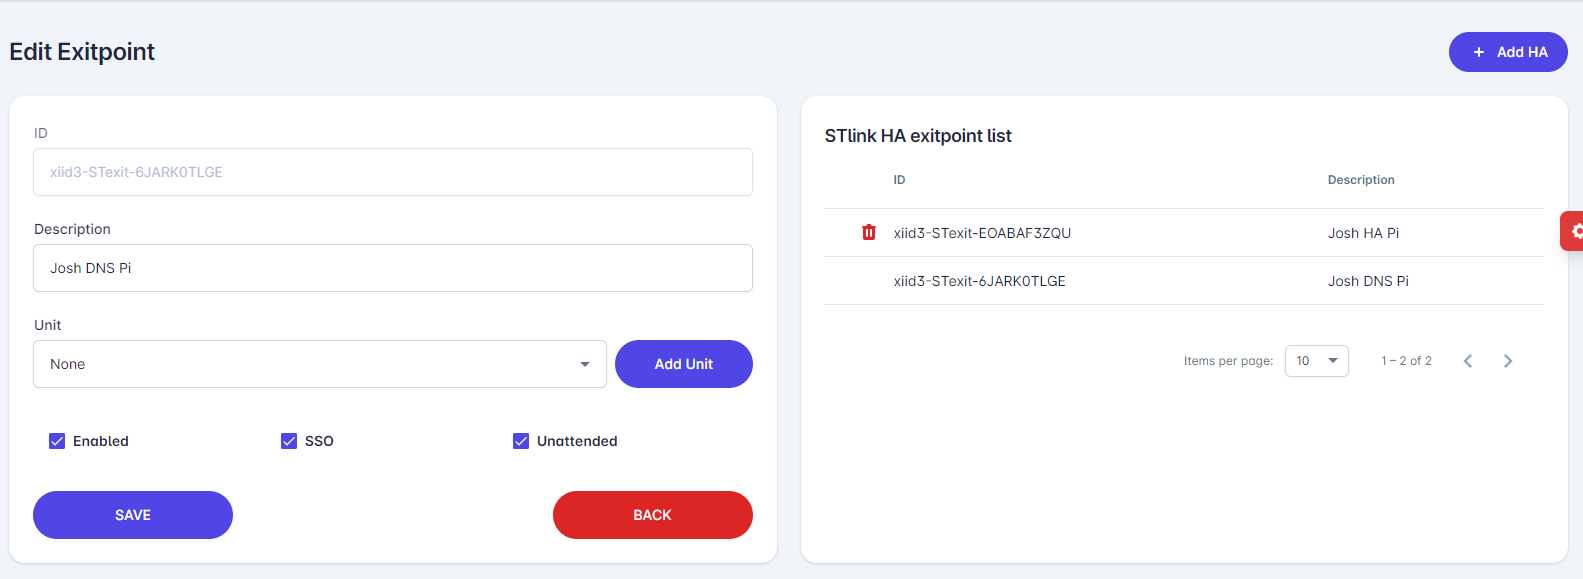Delete the xiid3-STexit-EOABAF3ZQU exitpoint via trash icon
Image resolution: width=1583 pixels, height=579 pixels.
[869, 233]
